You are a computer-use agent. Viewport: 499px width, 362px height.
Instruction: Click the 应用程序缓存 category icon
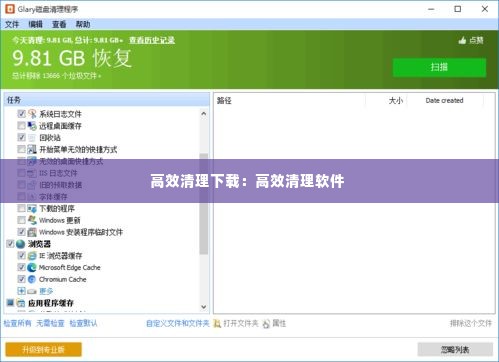[x=21, y=303]
